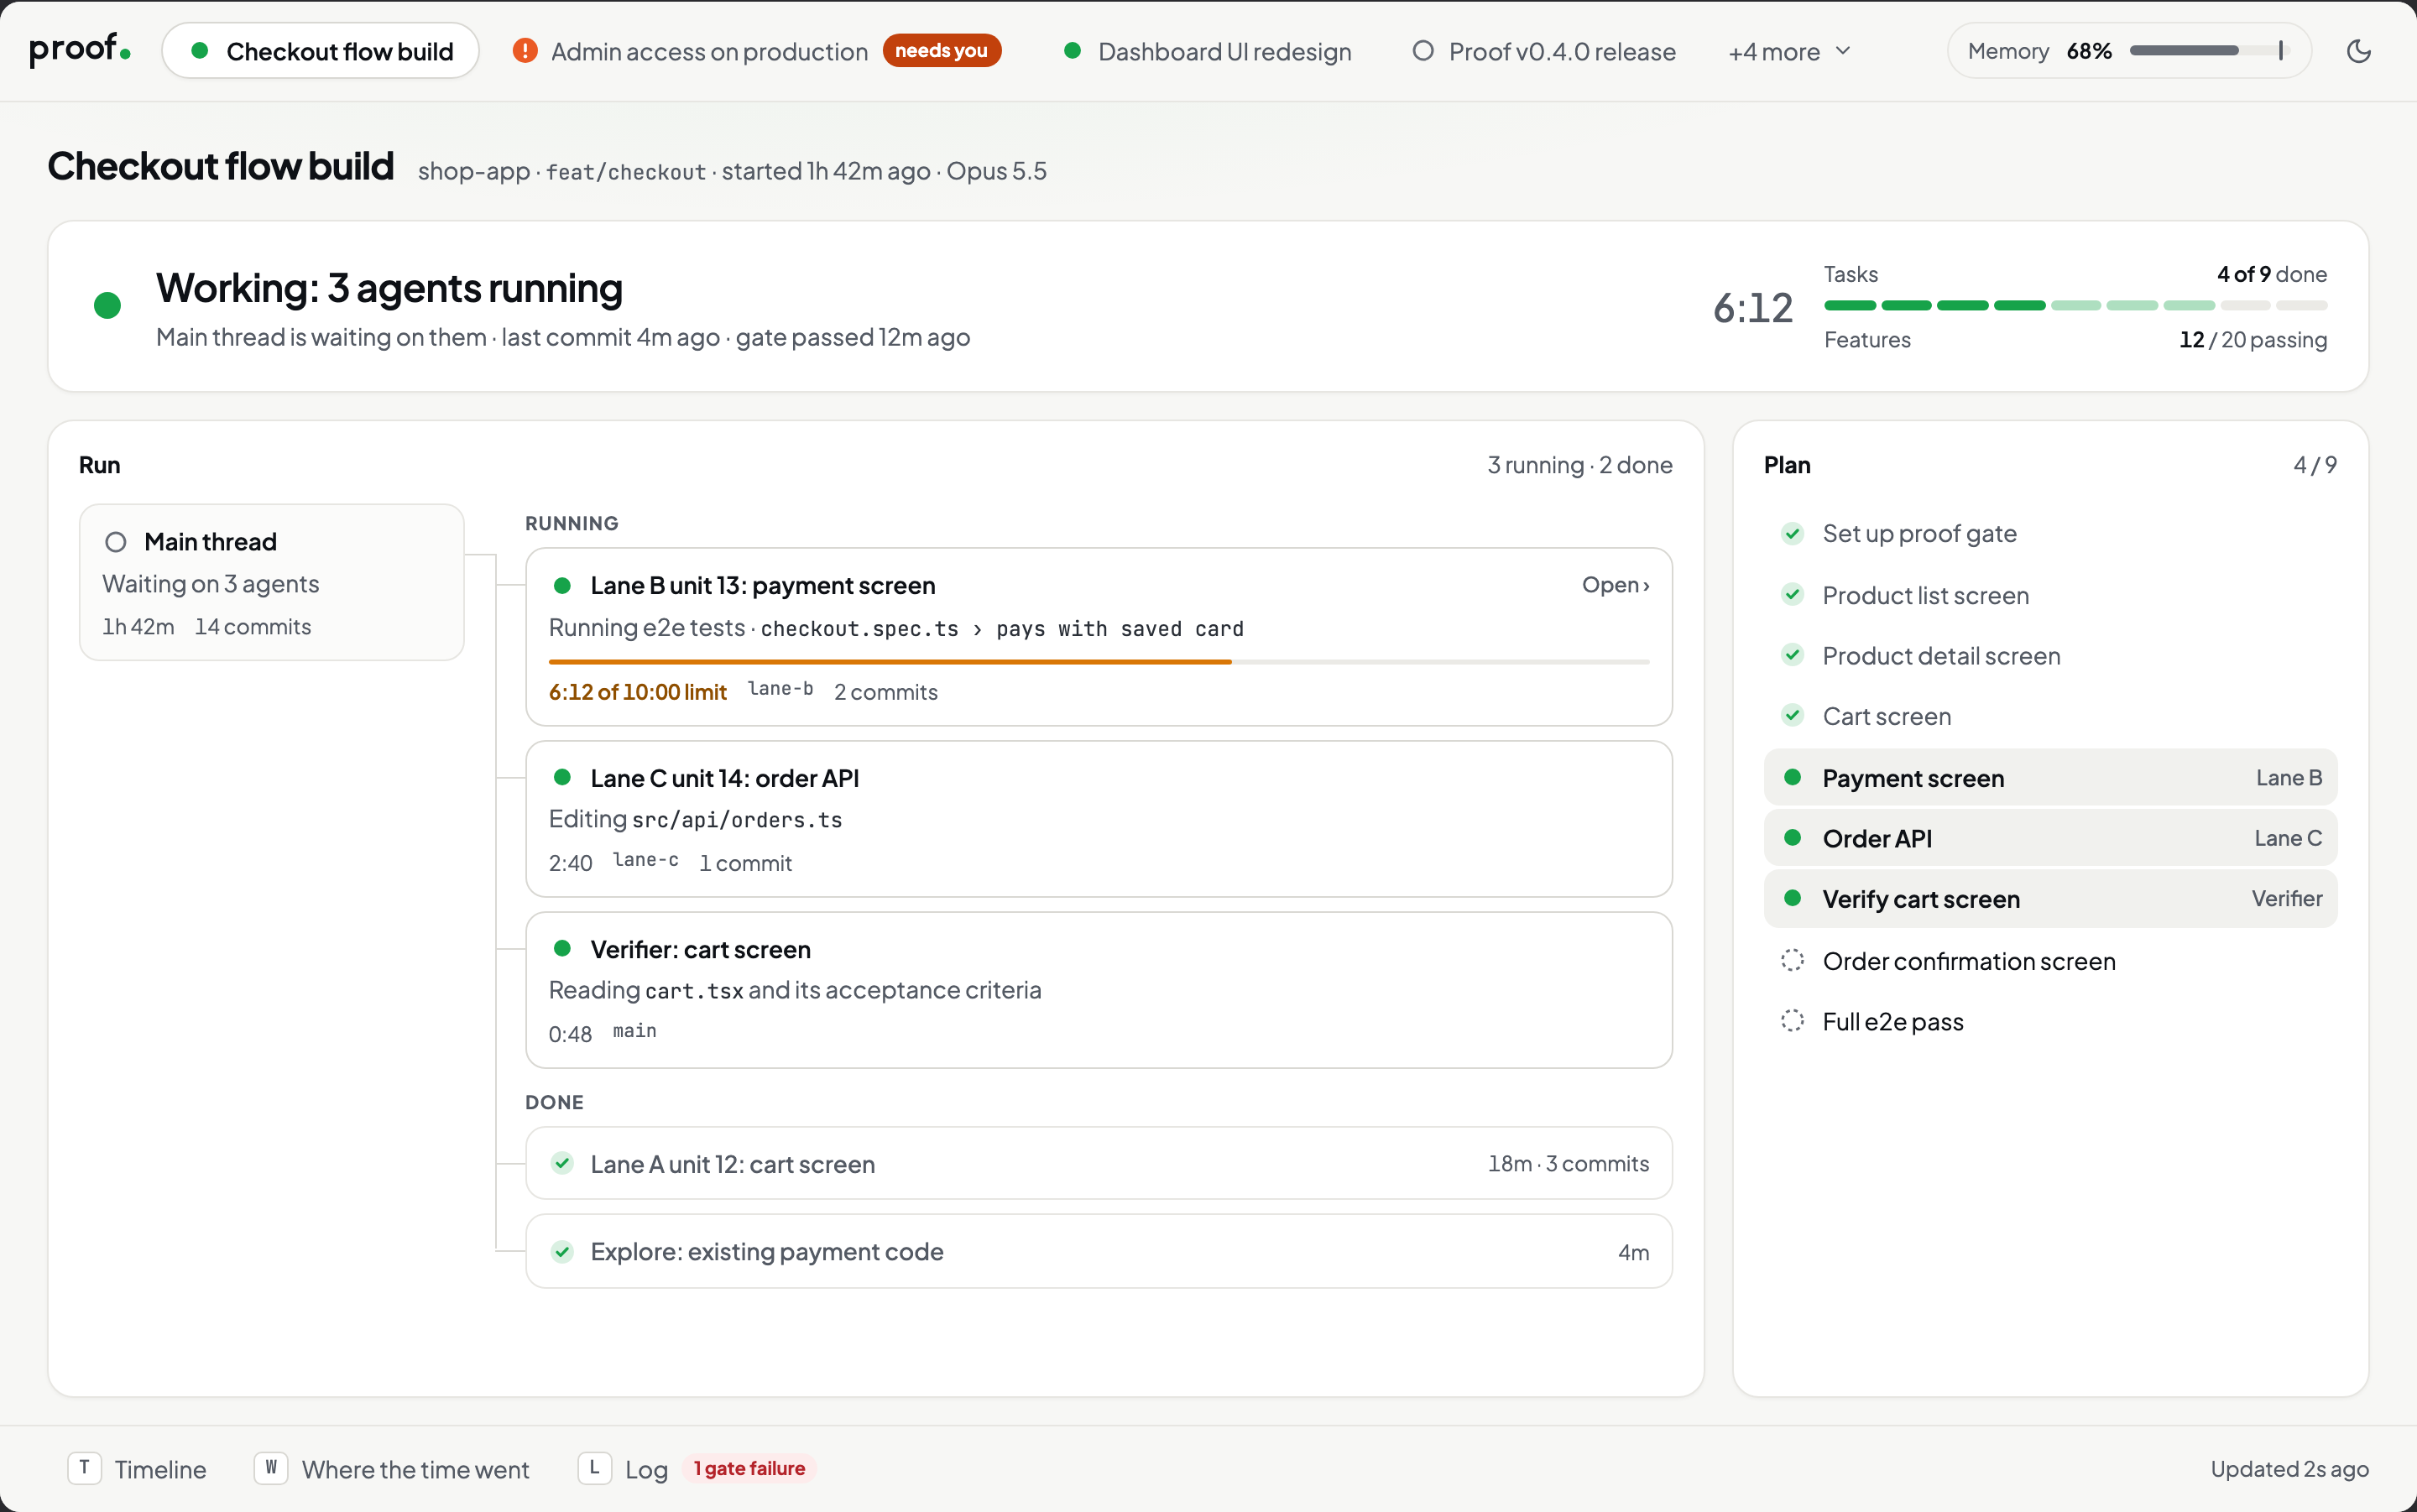Image resolution: width=2417 pixels, height=1512 pixels.
Task: Open the Explore: existing payment code row
Action: click(x=1099, y=1252)
